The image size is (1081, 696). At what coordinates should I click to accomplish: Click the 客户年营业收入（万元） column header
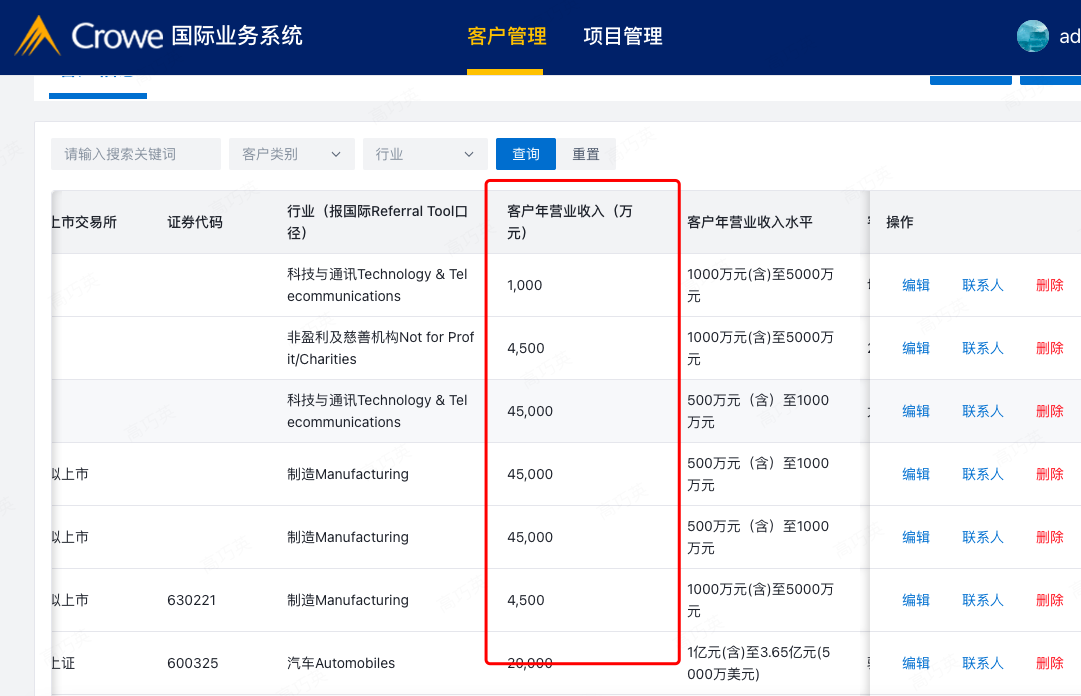[570, 222]
